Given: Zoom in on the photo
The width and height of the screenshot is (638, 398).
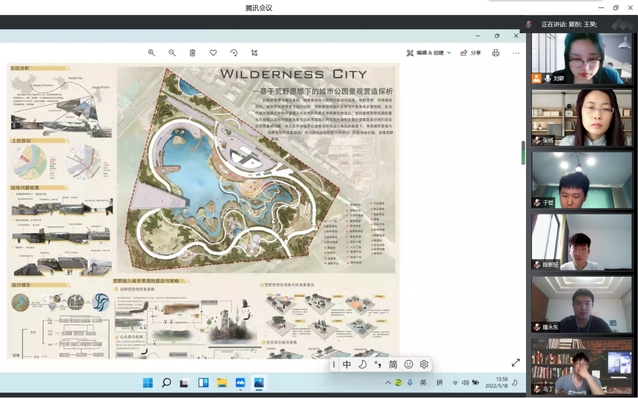Looking at the screenshot, I should pos(151,52).
